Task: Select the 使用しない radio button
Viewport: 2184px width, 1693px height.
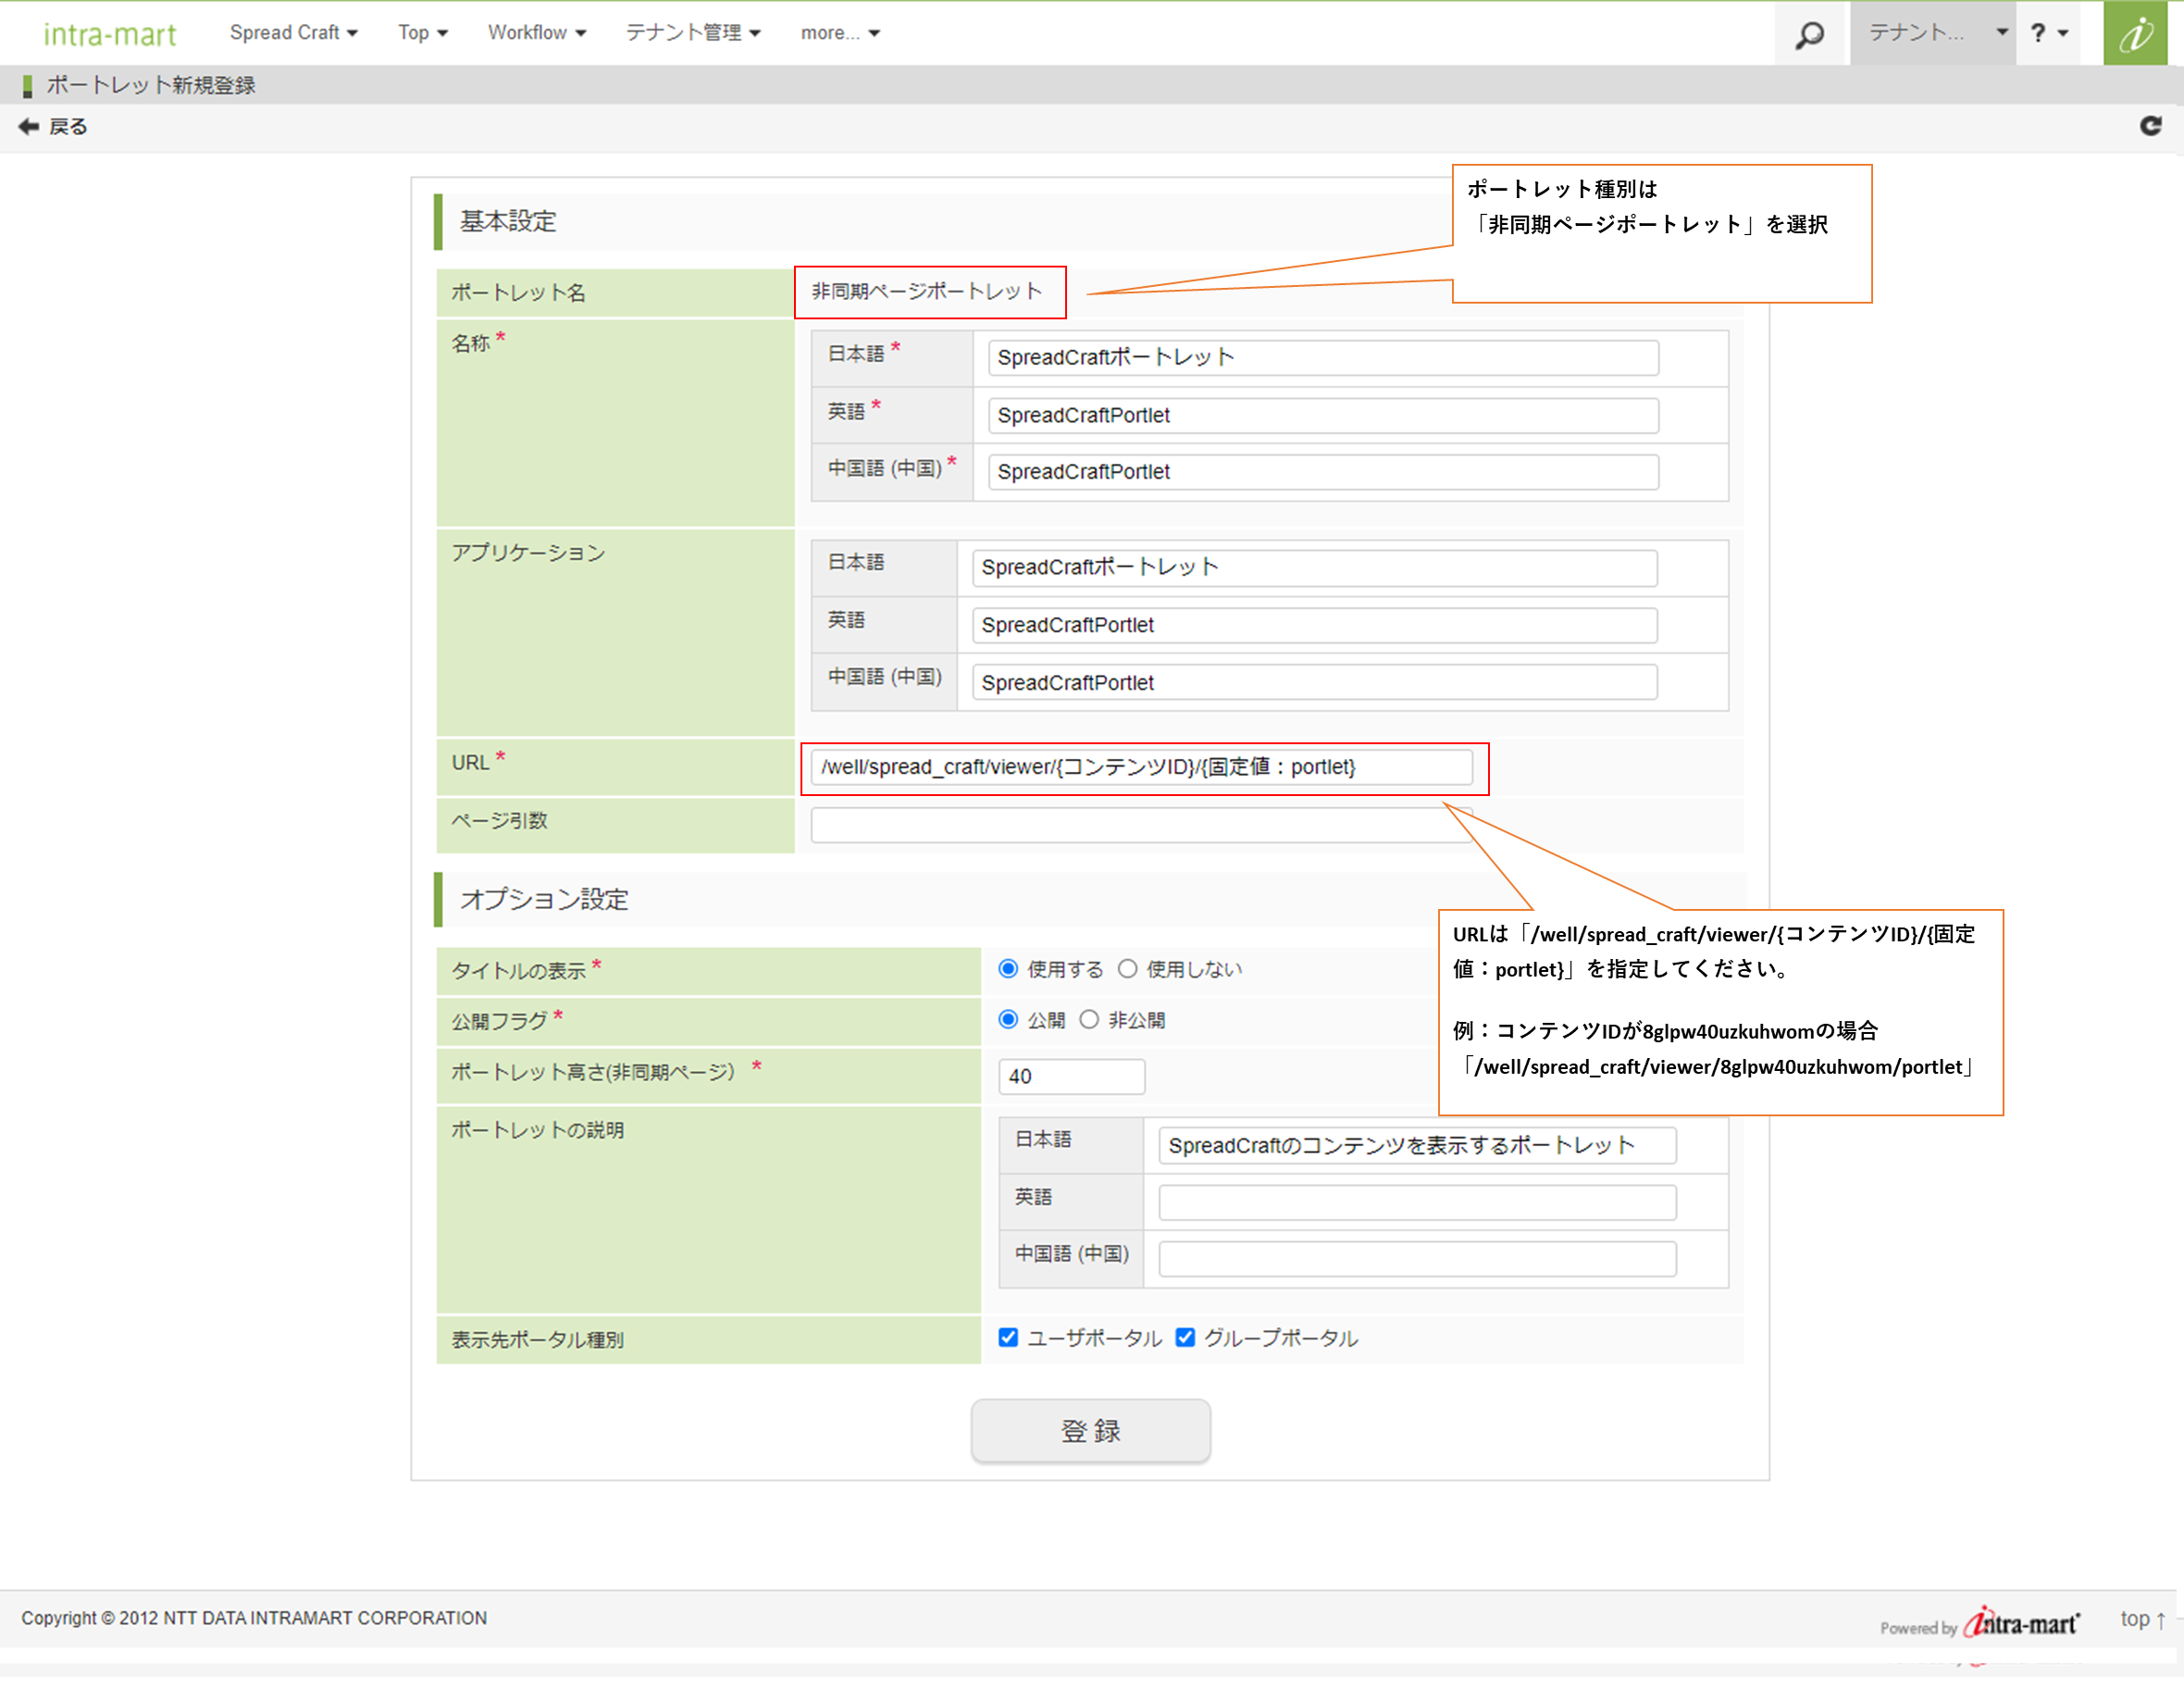Action: coord(1127,968)
